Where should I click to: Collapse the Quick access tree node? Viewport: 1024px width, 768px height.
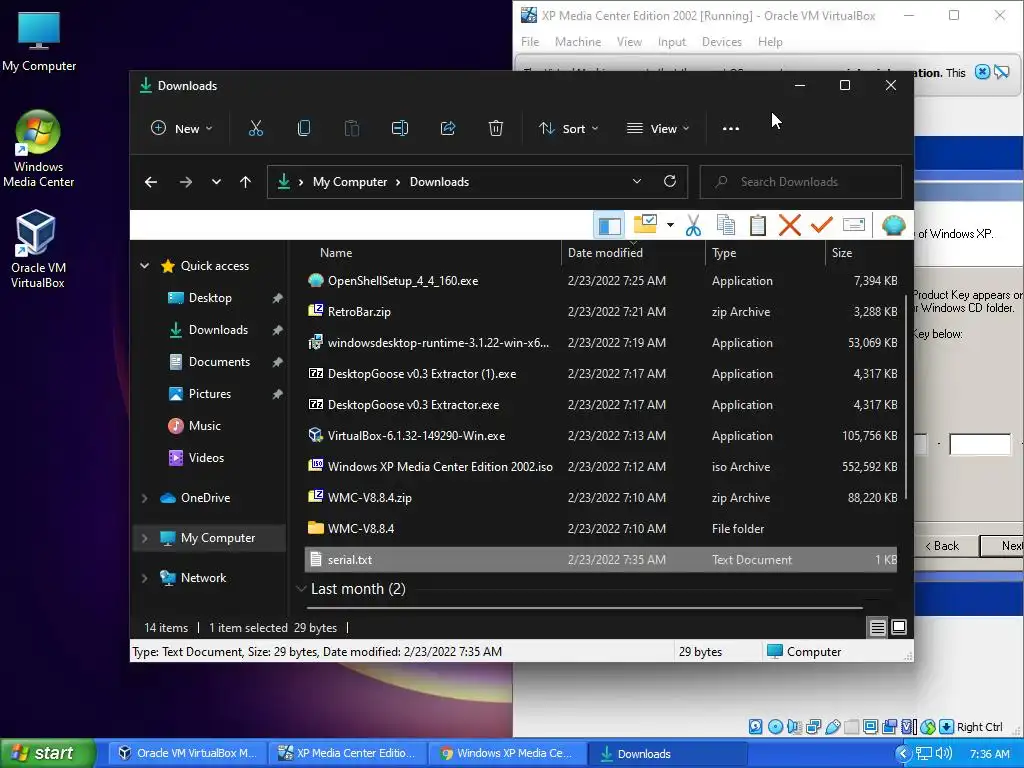tap(144, 266)
